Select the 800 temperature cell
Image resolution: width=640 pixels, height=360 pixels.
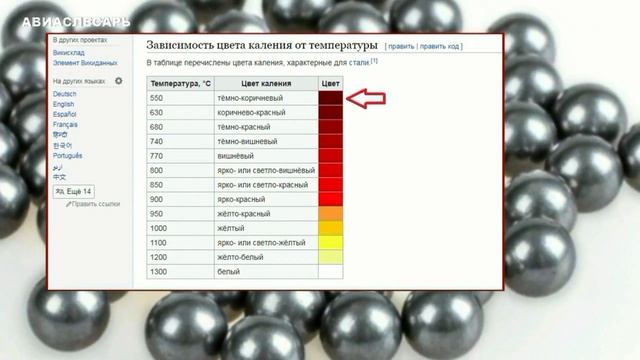[x=180, y=170]
